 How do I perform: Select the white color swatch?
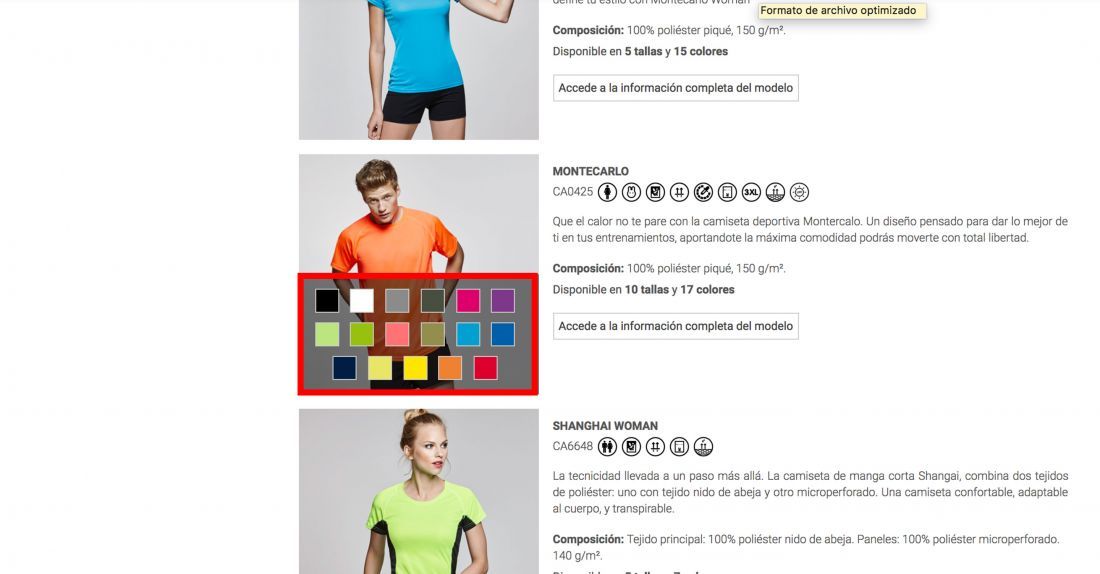tap(362, 300)
